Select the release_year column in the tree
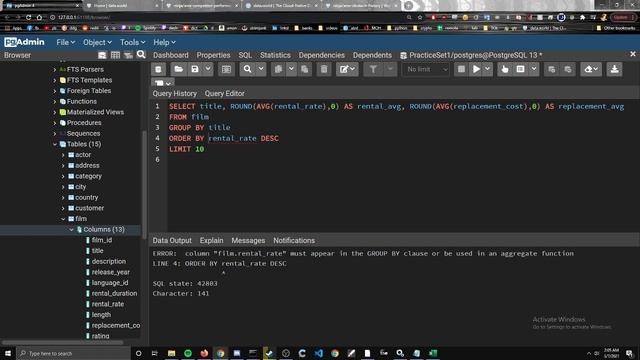This screenshot has height=360, width=640. [x=111, y=272]
